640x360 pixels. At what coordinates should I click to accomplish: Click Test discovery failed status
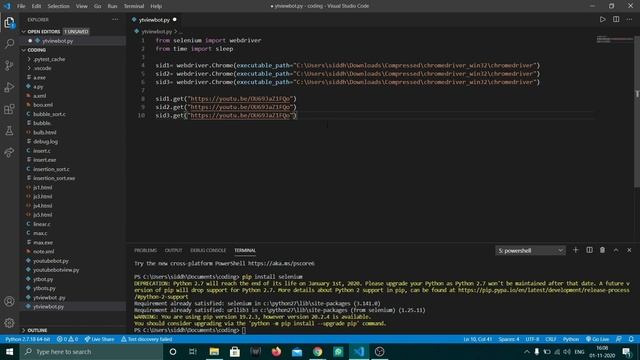point(147,339)
